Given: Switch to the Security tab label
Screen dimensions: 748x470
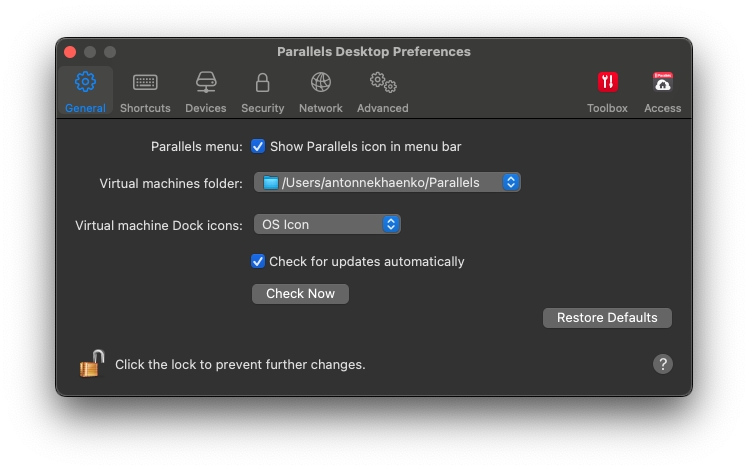Looking at the screenshot, I should (x=262, y=108).
